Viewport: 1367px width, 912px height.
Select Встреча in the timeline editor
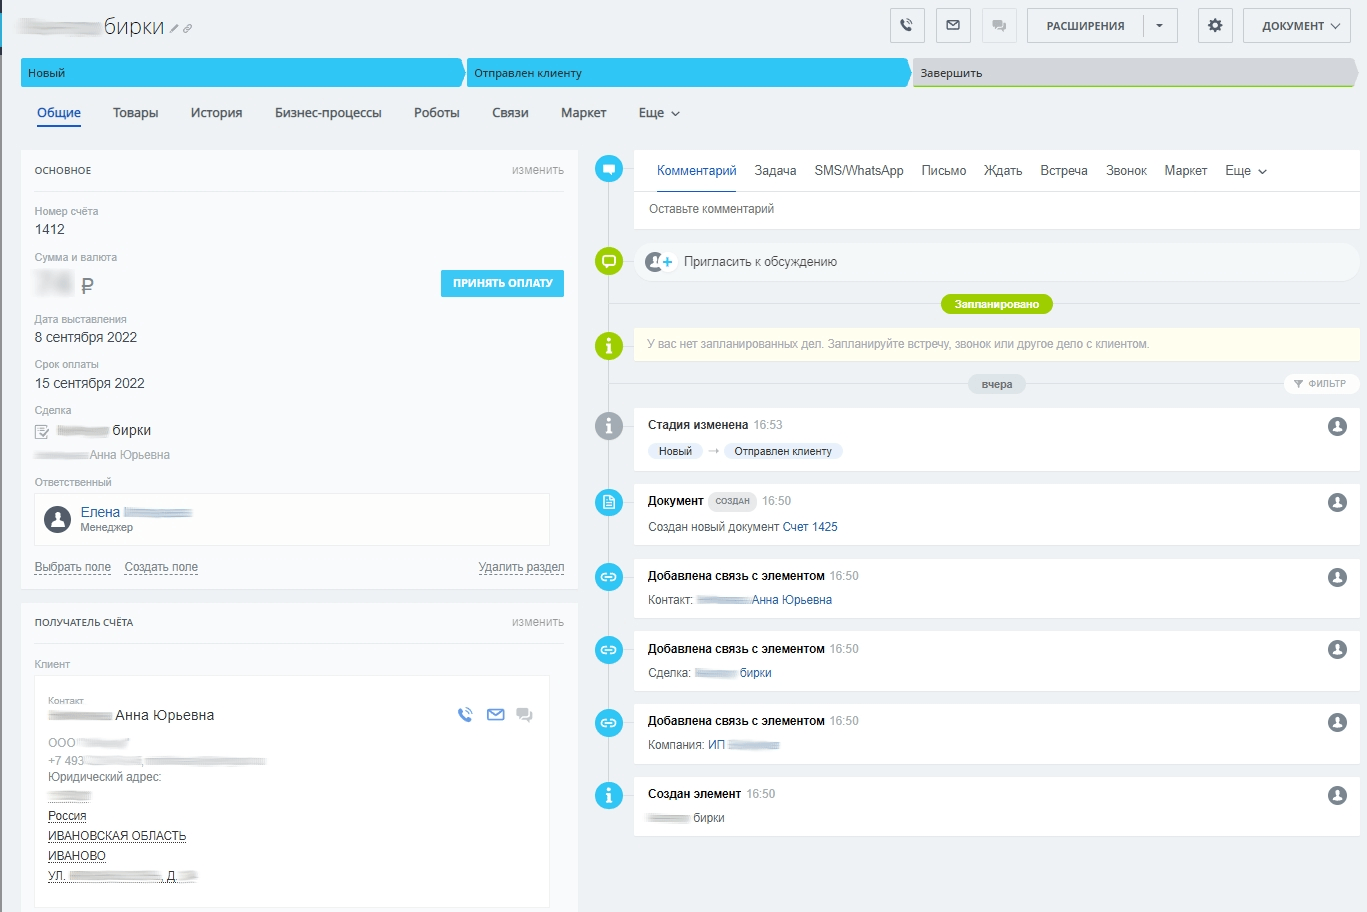click(x=1064, y=171)
